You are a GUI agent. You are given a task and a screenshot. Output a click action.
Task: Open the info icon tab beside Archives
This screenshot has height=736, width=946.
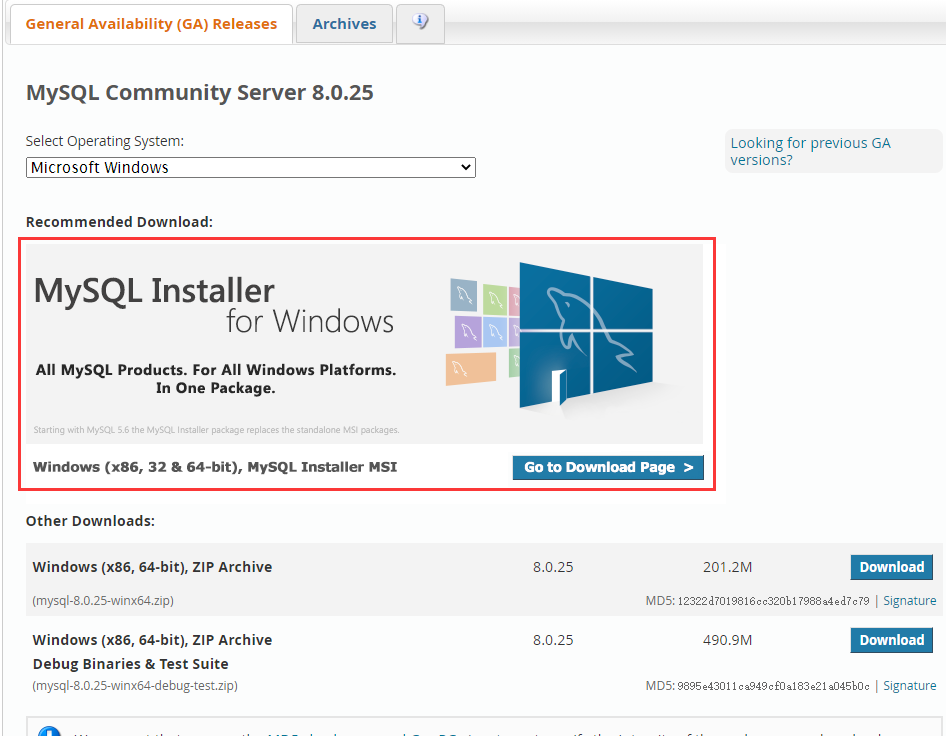420,23
